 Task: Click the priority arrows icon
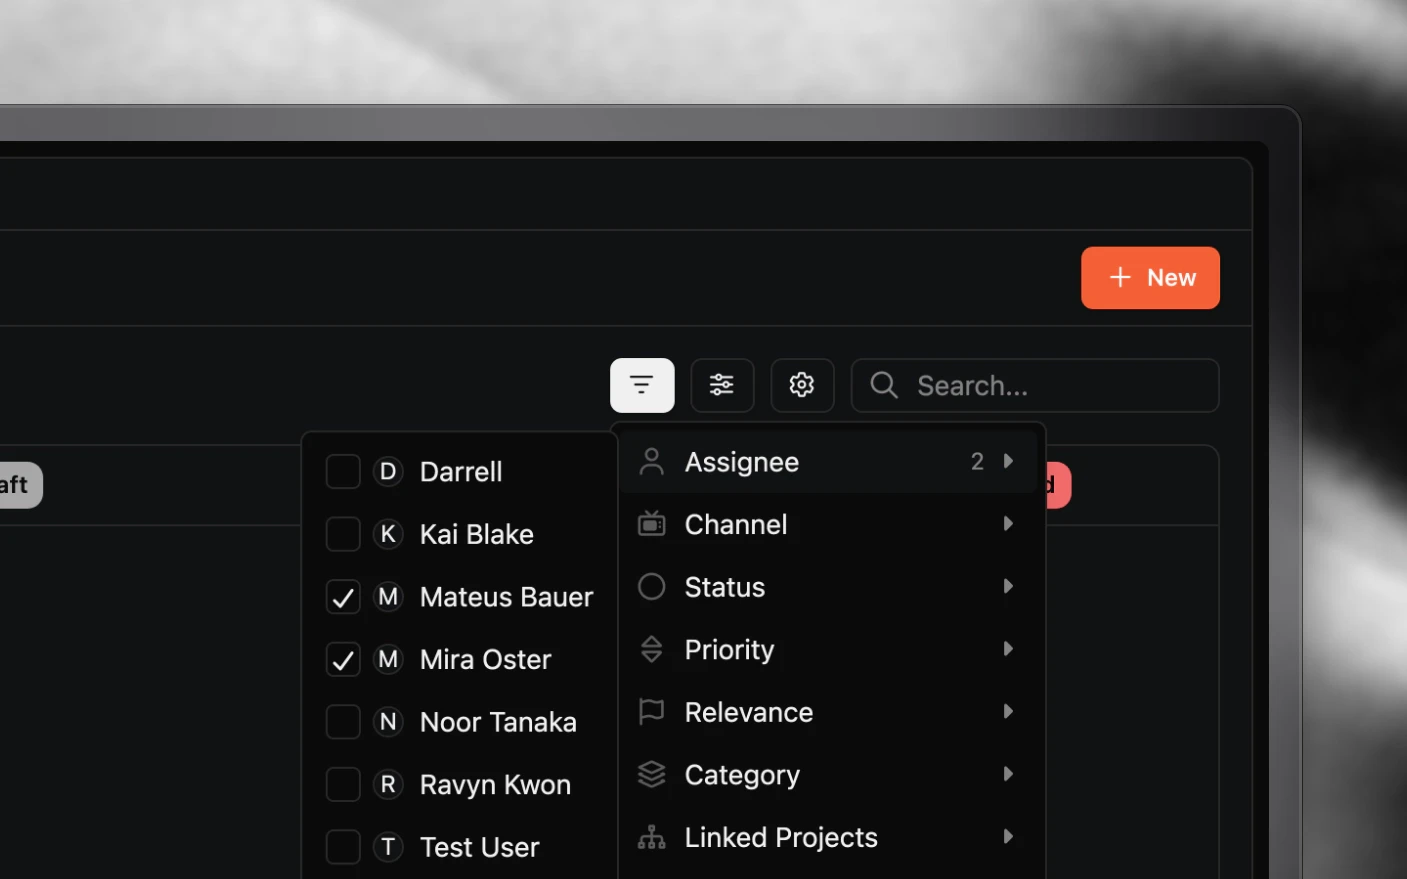tap(651, 649)
